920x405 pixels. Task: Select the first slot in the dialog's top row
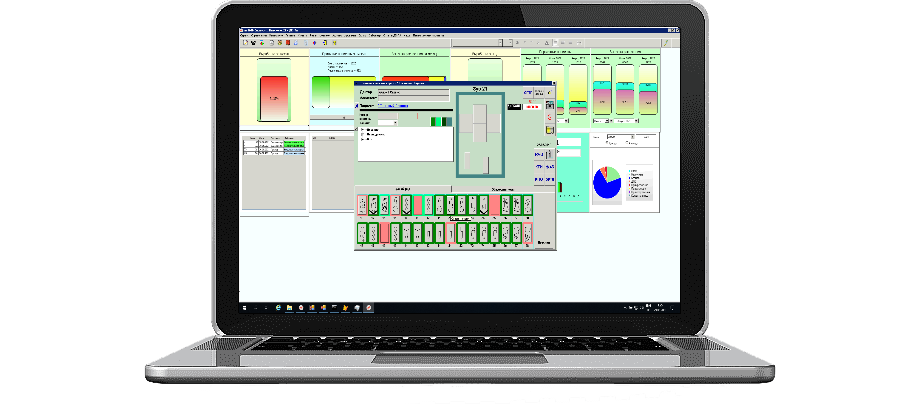coord(362,205)
